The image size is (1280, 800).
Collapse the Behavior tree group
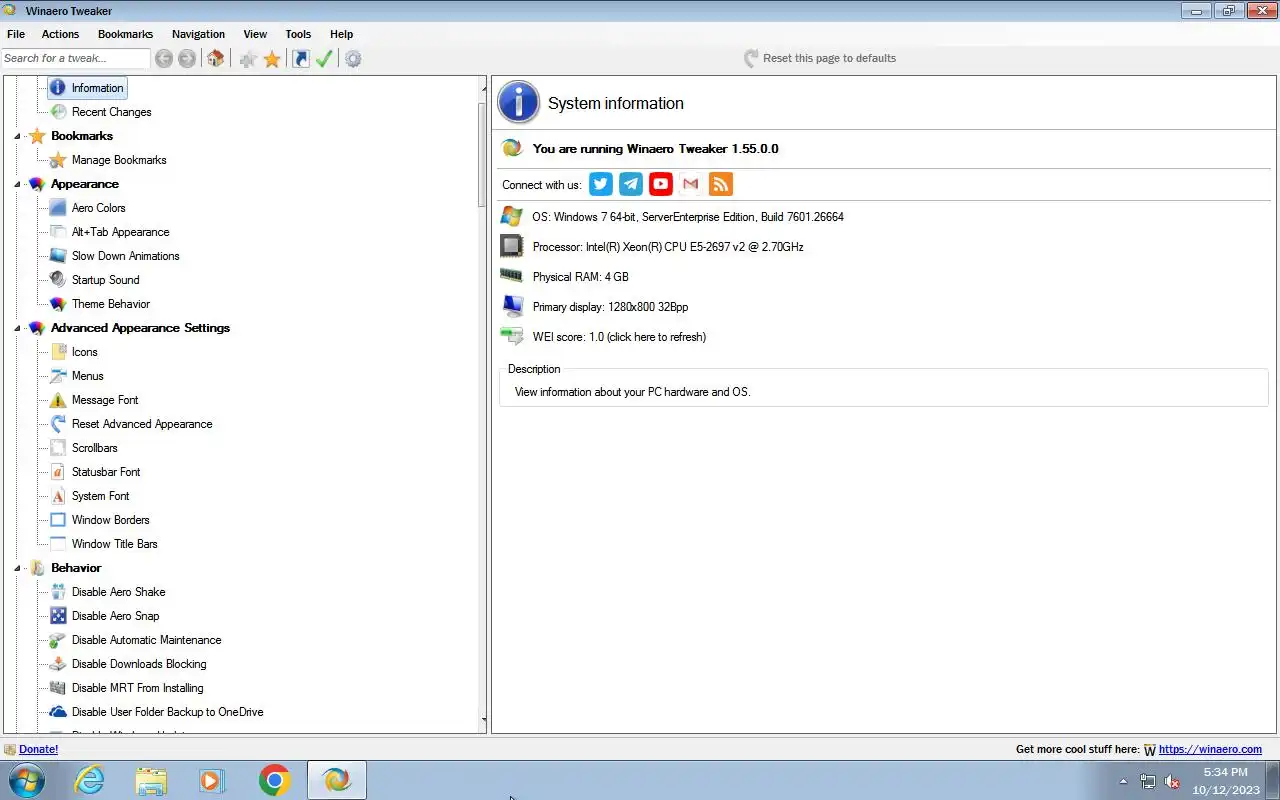pyautogui.click(x=17, y=568)
